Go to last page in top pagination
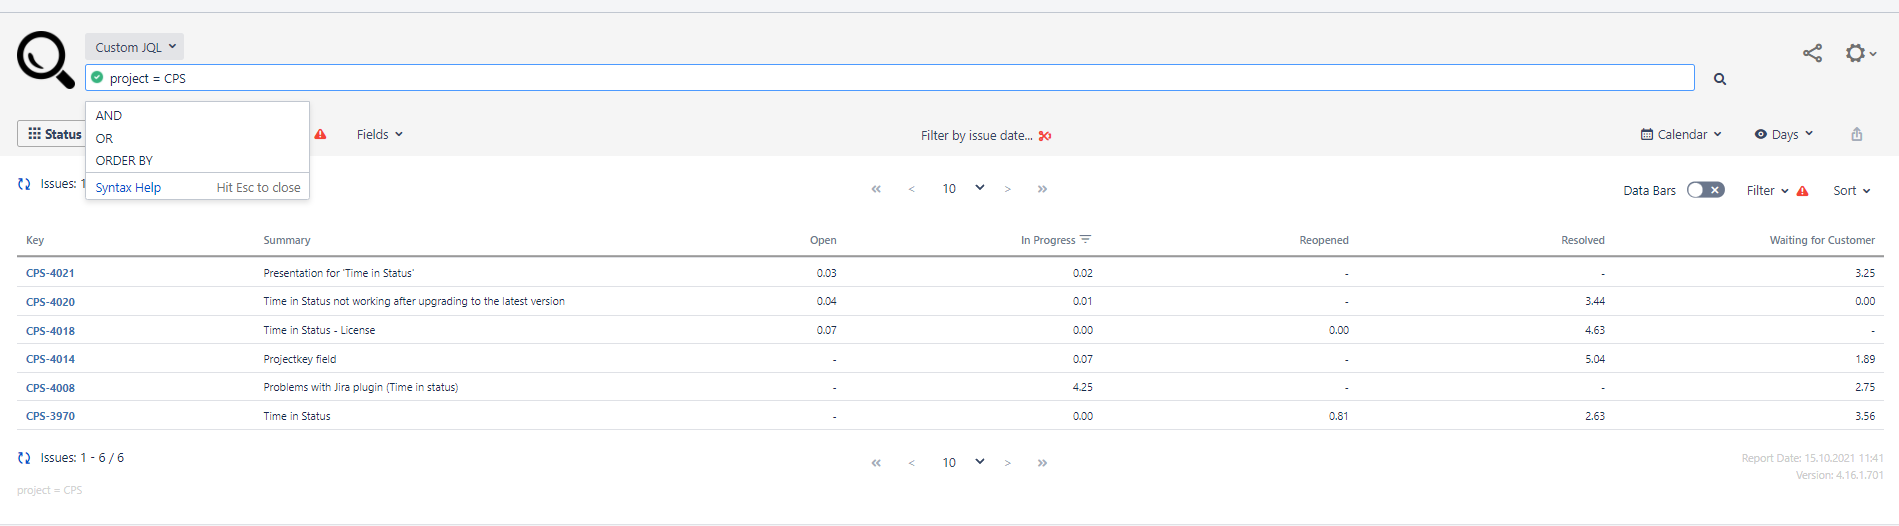1899x526 pixels. 1042,189
